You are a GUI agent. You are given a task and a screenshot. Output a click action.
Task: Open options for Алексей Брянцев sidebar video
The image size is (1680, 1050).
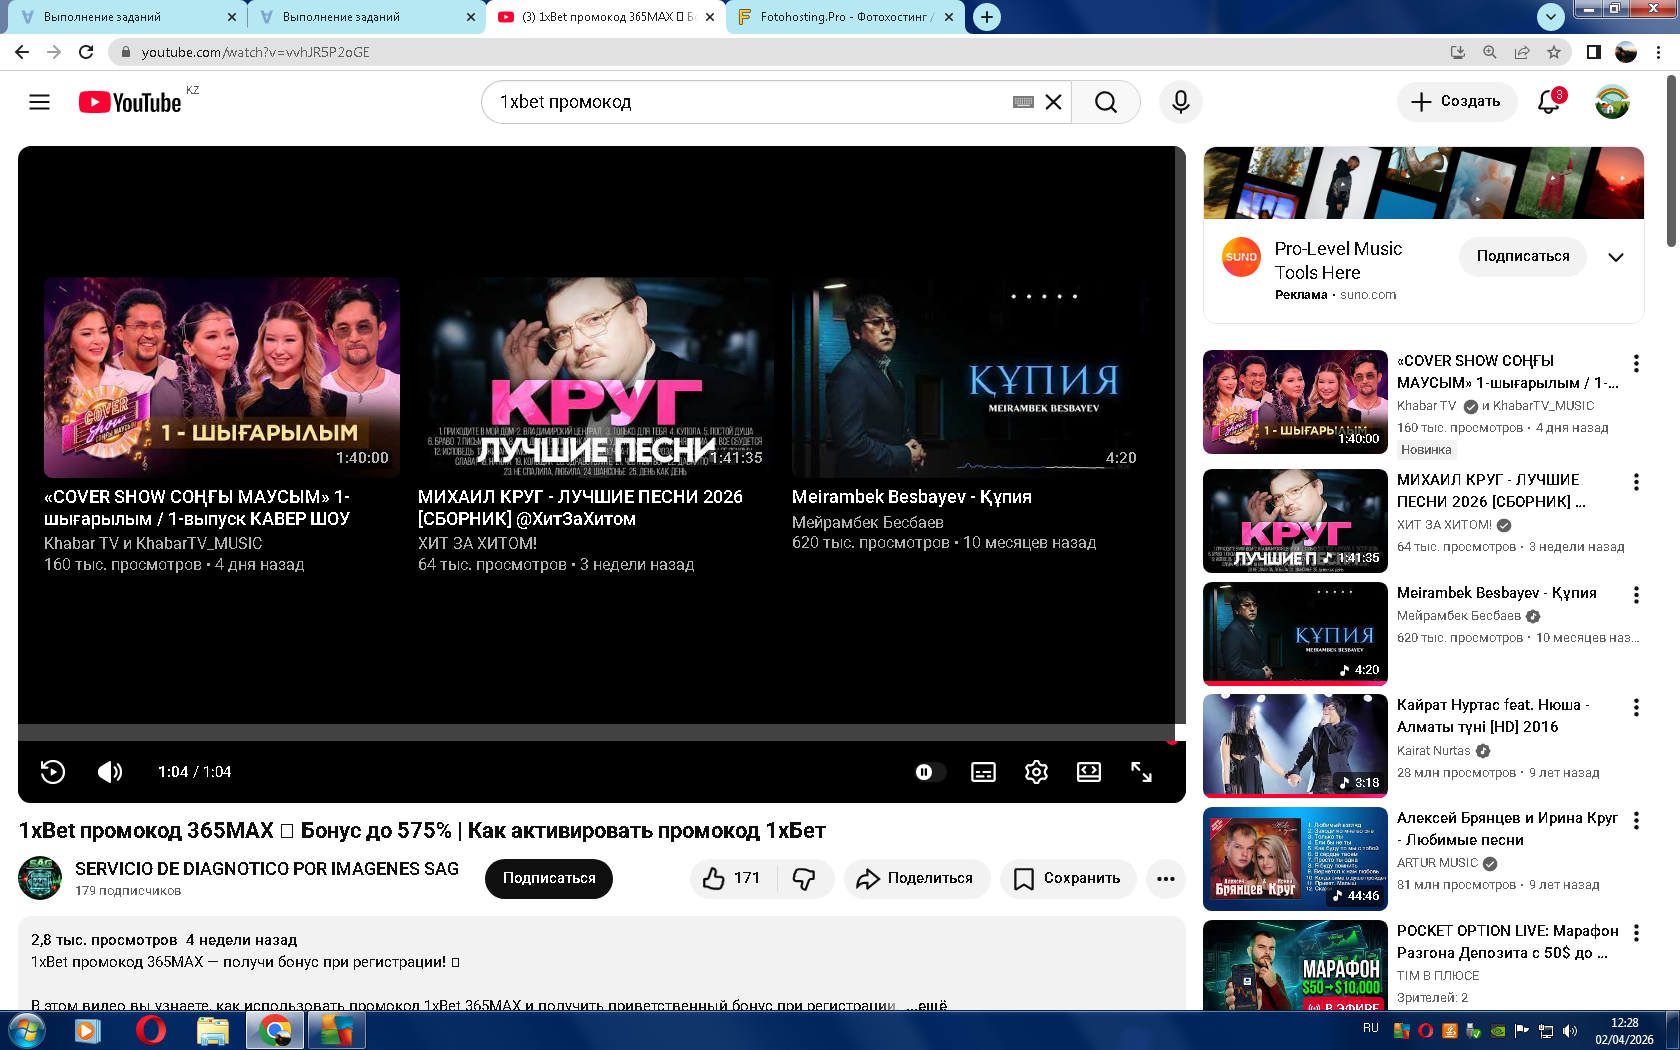coord(1636,820)
